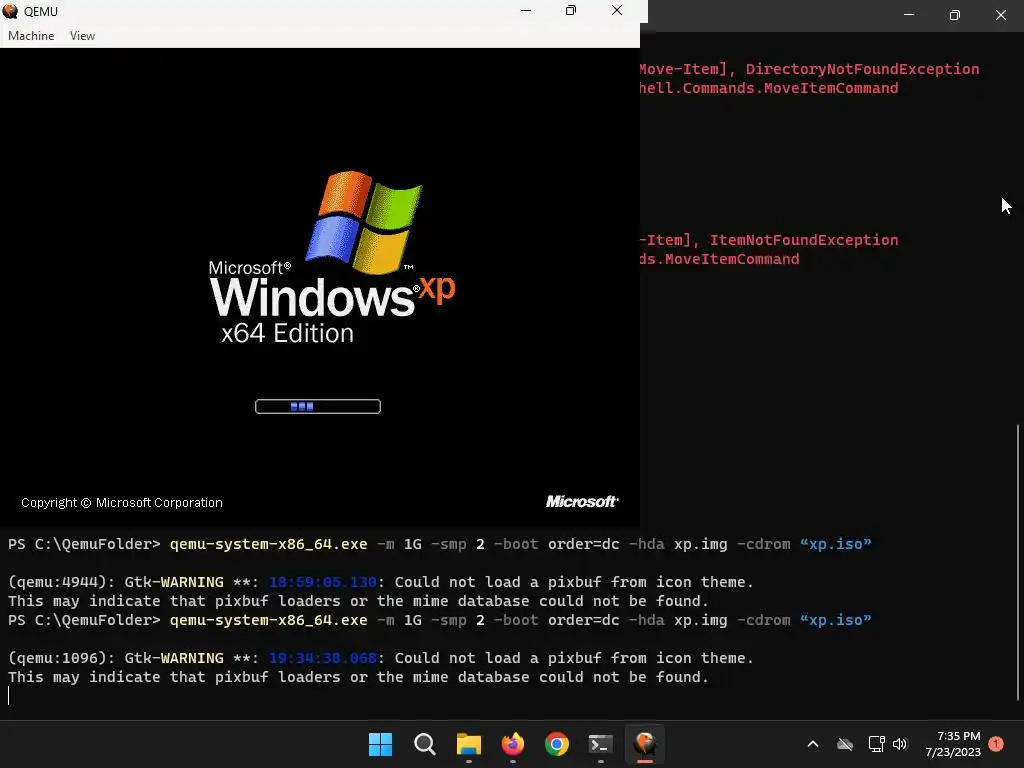Click the first "xp.iso" argument text
This screenshot has width=1024, height=768.
pyautogui.click(x=835, y=544)
